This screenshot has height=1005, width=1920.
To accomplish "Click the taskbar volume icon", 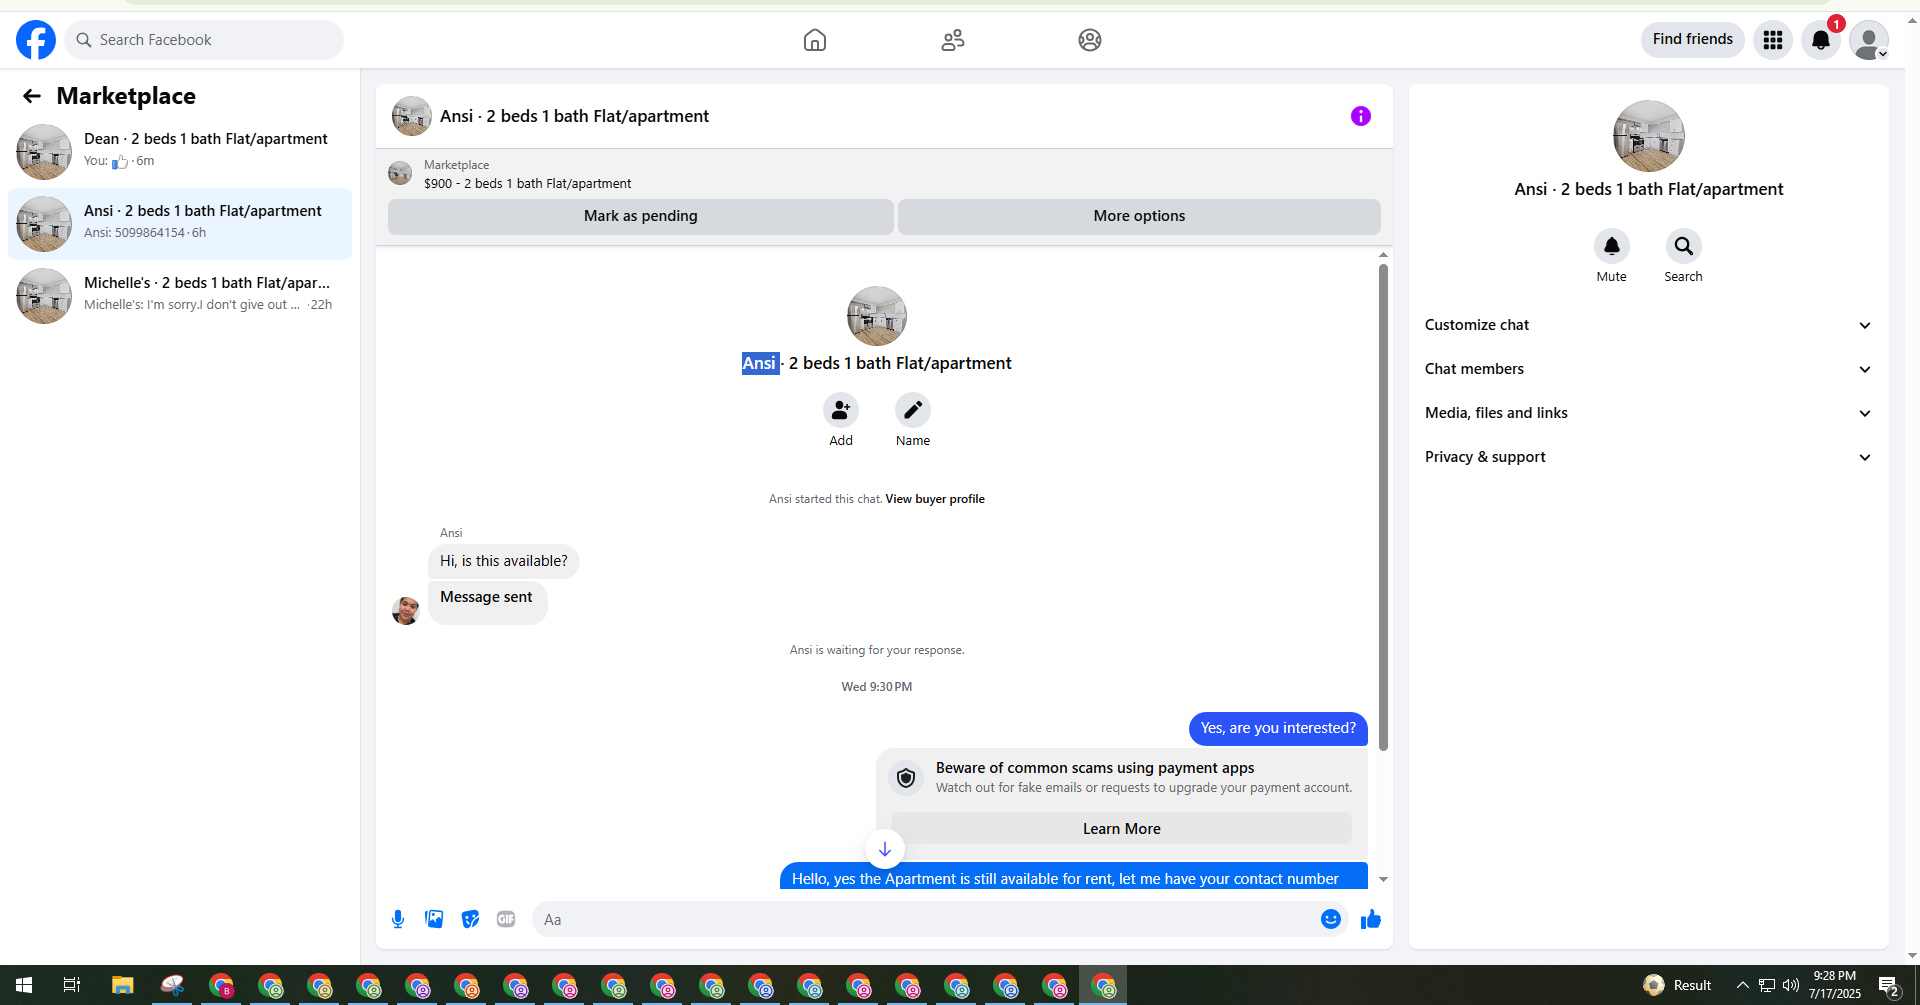I will pyautogui.click(x=1791, y=985).
